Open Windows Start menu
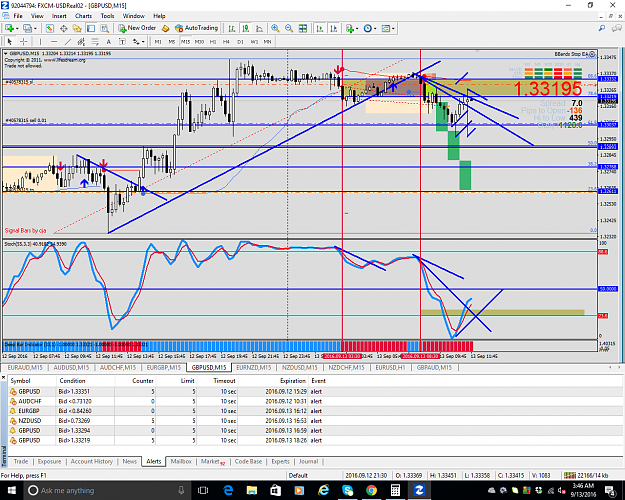The width and height of the screenshot is (625, 500). tap(11, 490)
